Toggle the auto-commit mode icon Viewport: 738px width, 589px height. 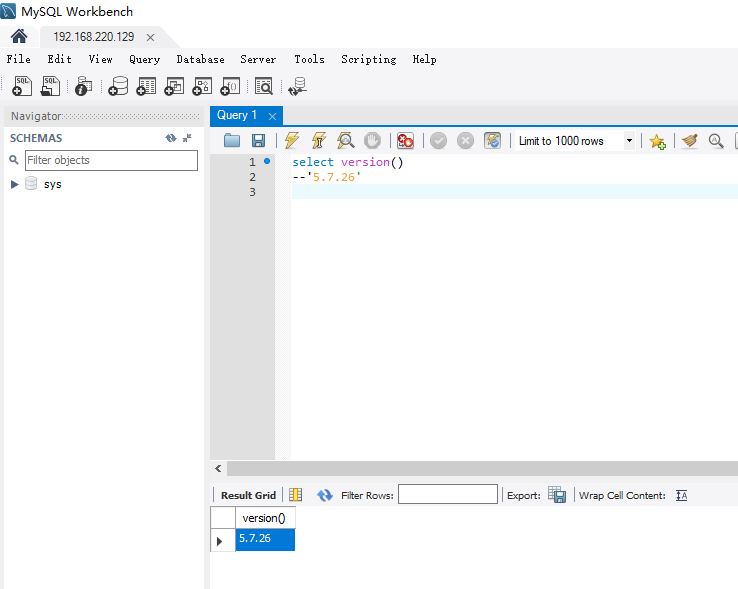[492, 140]
